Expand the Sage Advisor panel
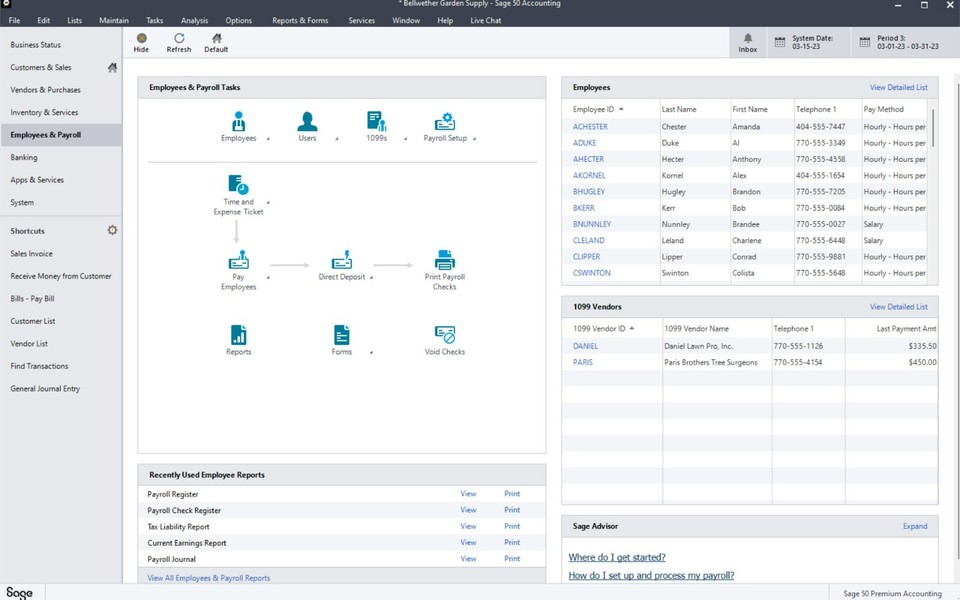Screen dimensions: 960x600 [914, 525]
